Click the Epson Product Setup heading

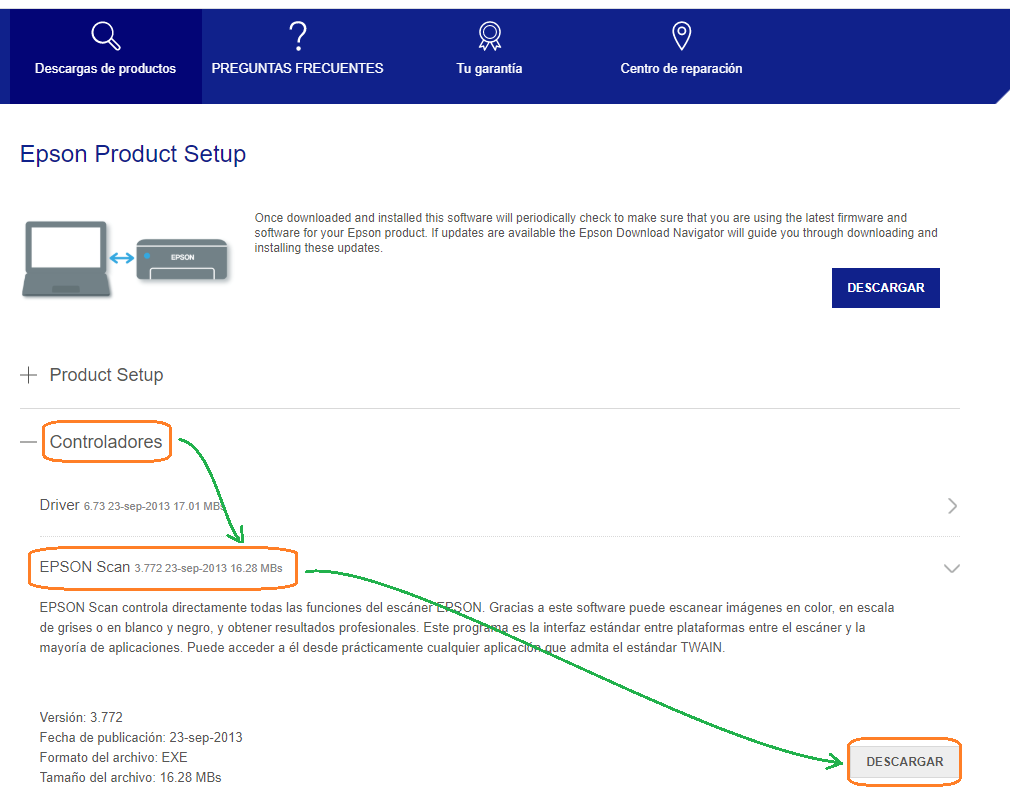point(133,154)
